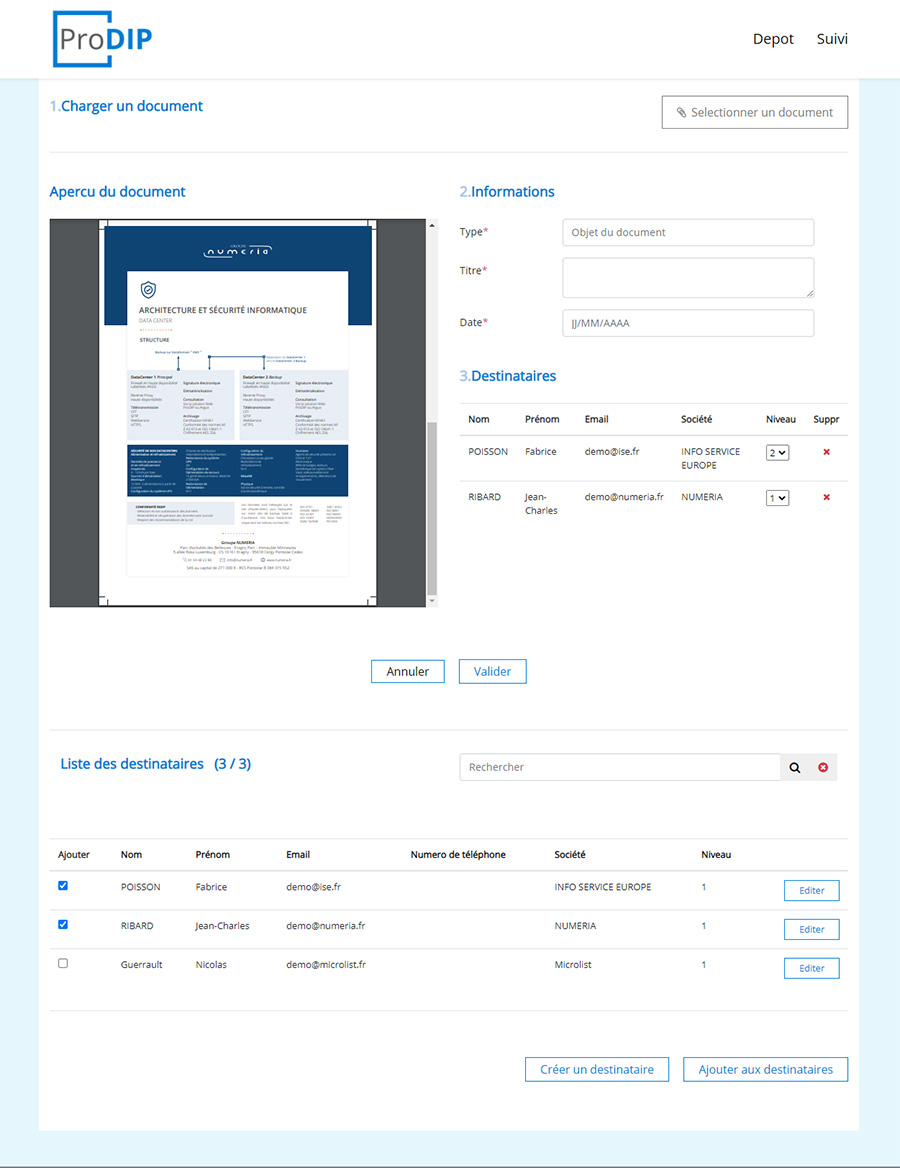Open the Niveau dropdown for RIBARD
This screenshot has width=900, height=1168.
point(777,497)
